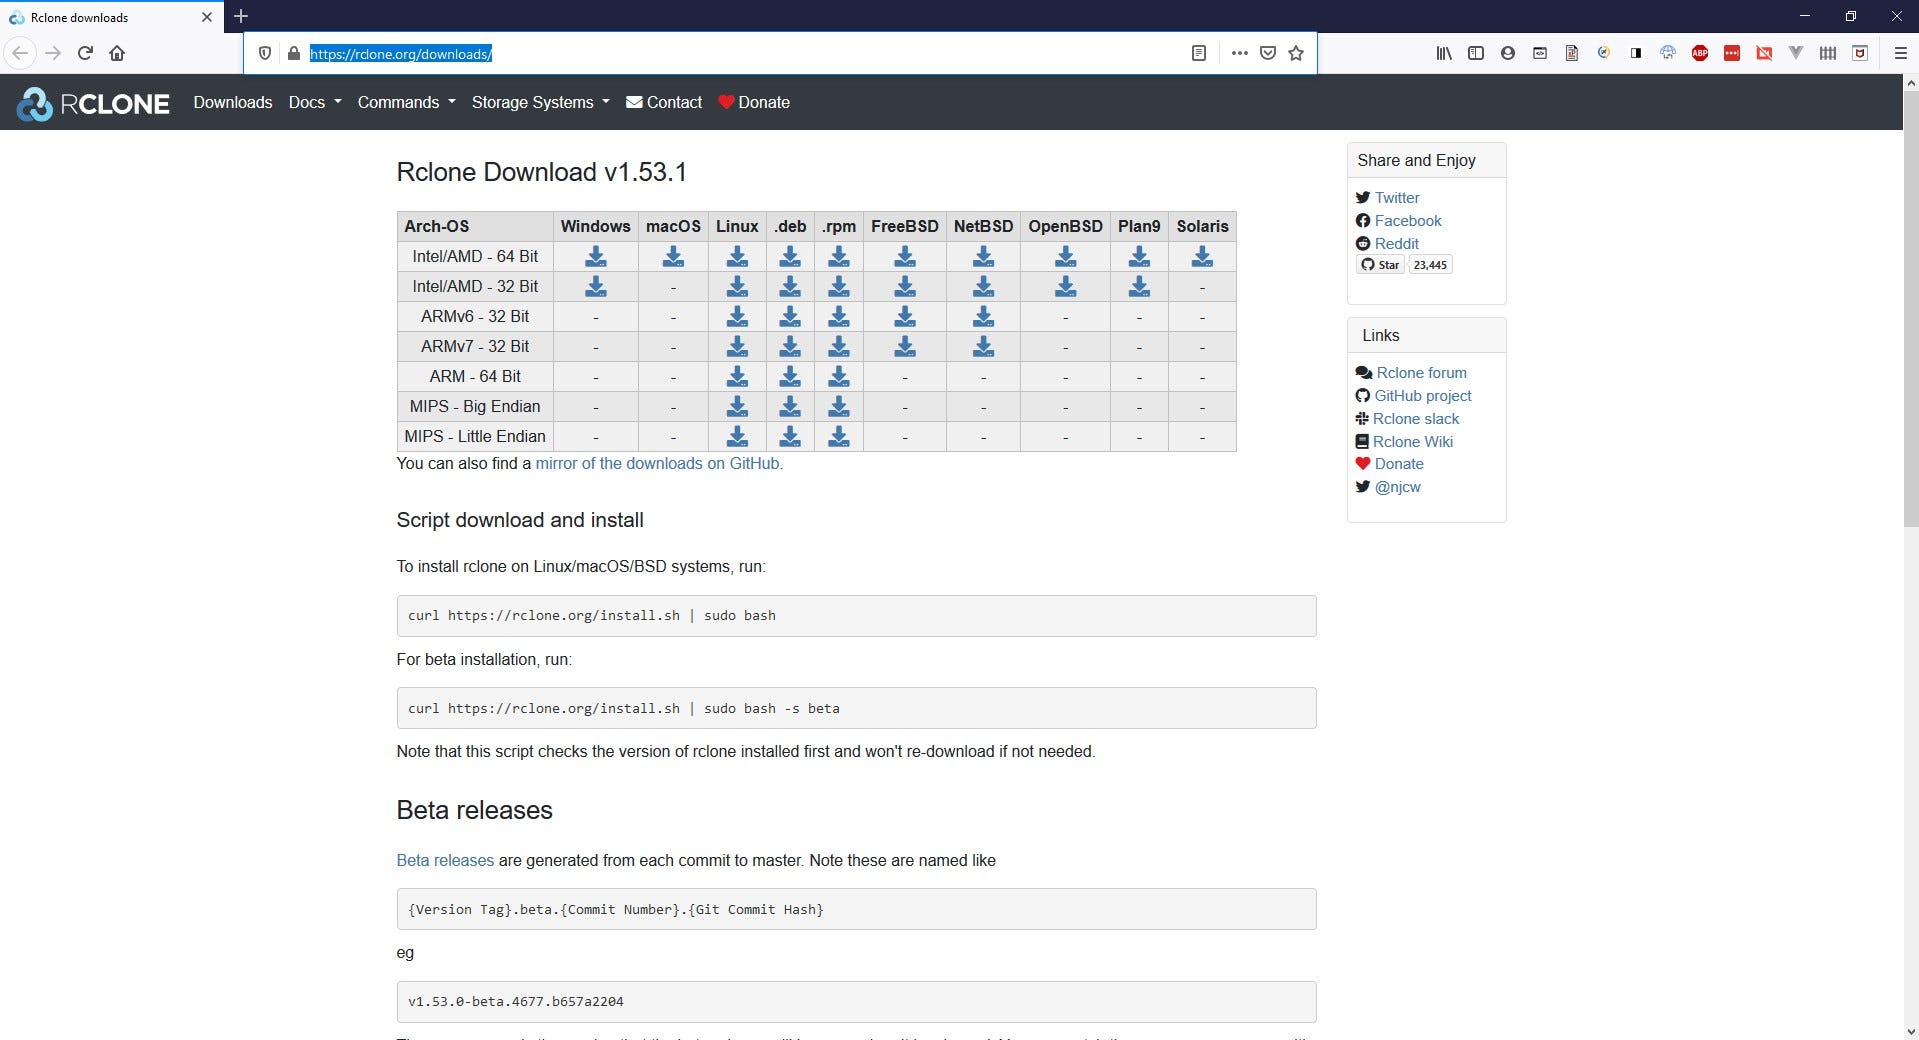Download Linux ARM 64 Bit build

[737, 376]
